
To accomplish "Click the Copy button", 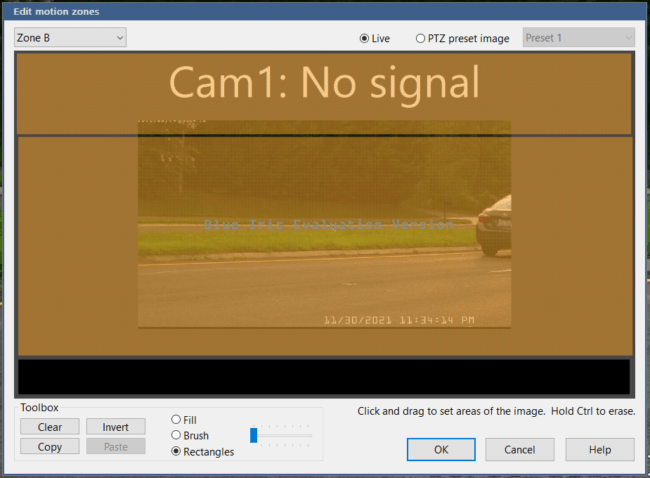I will [x=50, y=446].
